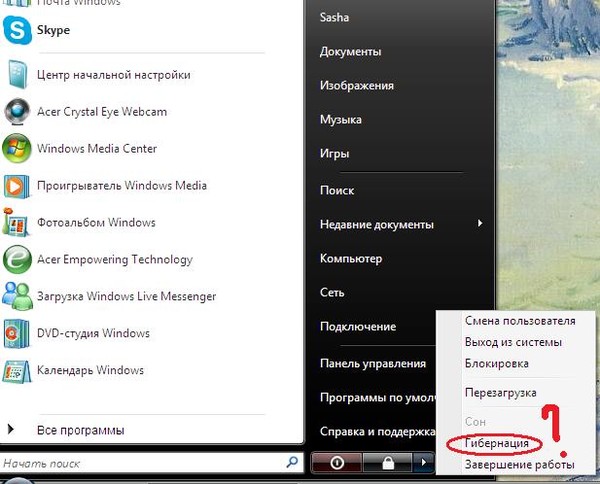Screen dimensions: 600x484
Task: Choose Блокировка from power menu
Action: point(497,363)
